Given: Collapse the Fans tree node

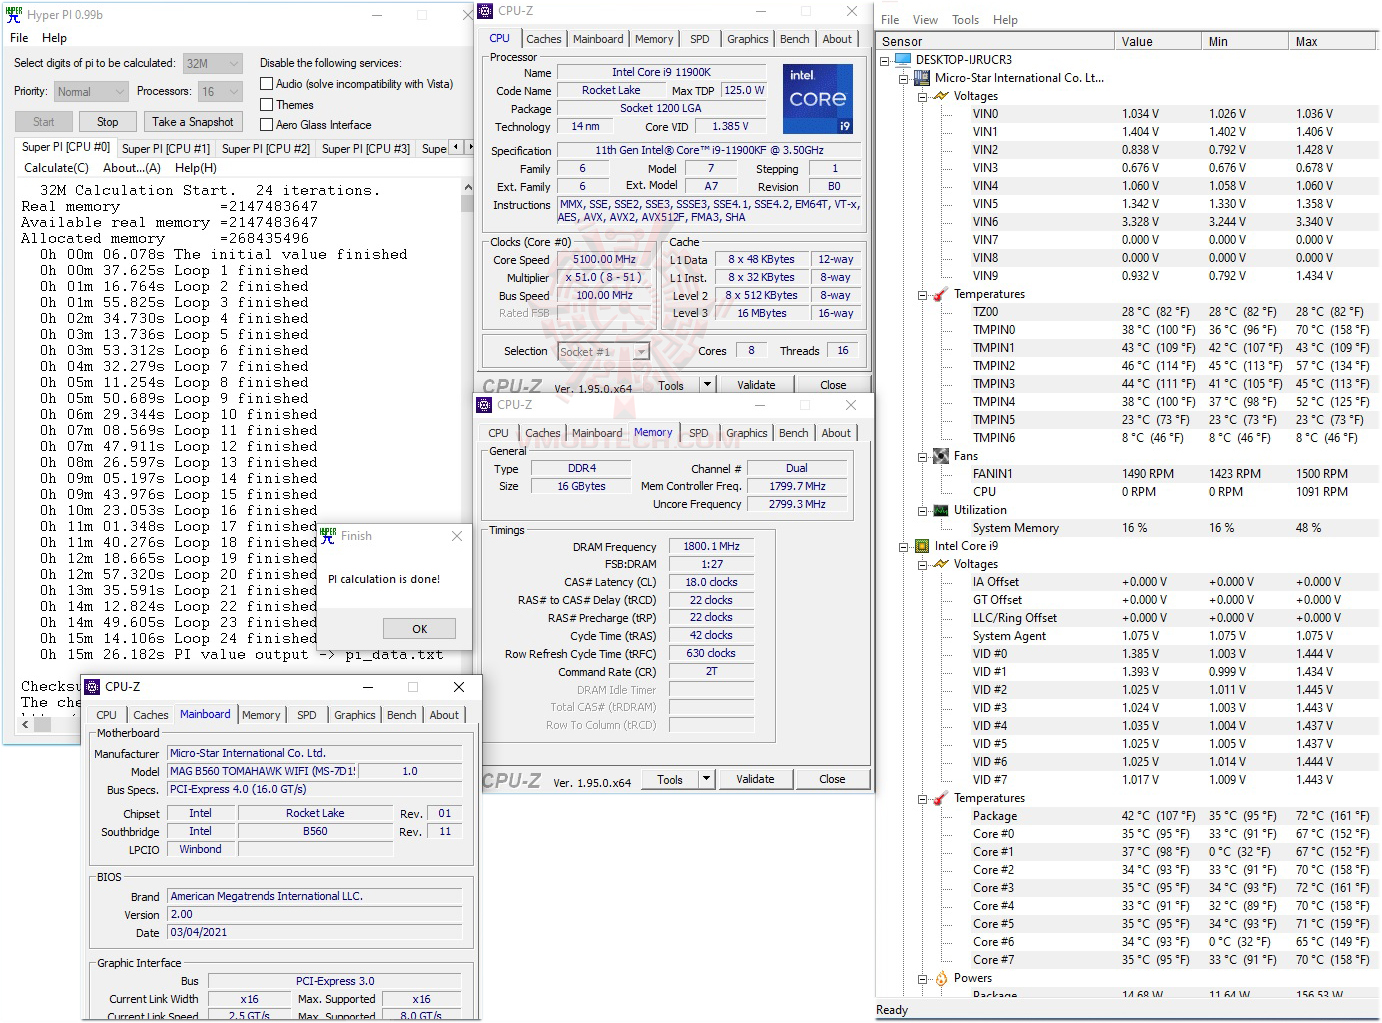Looking at the screenshot, I should tap(922, 456).
